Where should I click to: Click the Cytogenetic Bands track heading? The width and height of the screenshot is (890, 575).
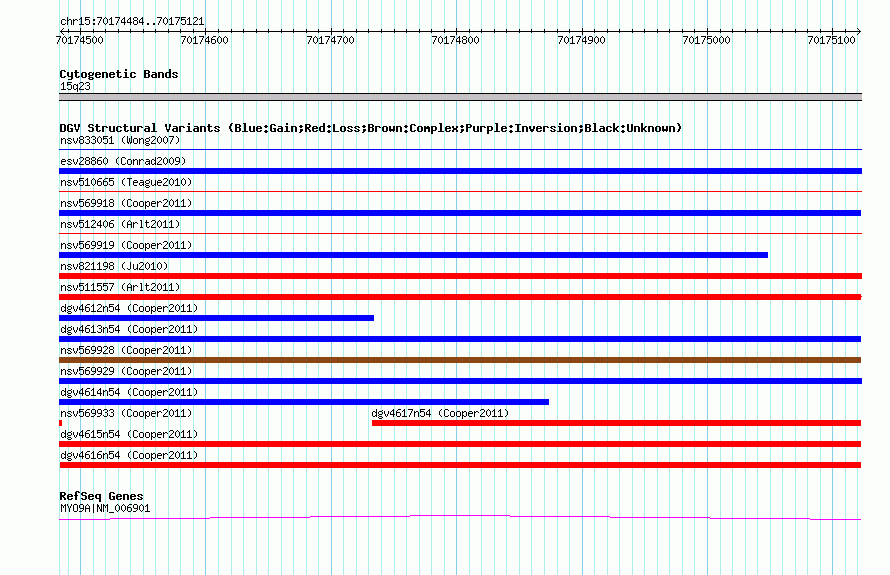(119, 74)
